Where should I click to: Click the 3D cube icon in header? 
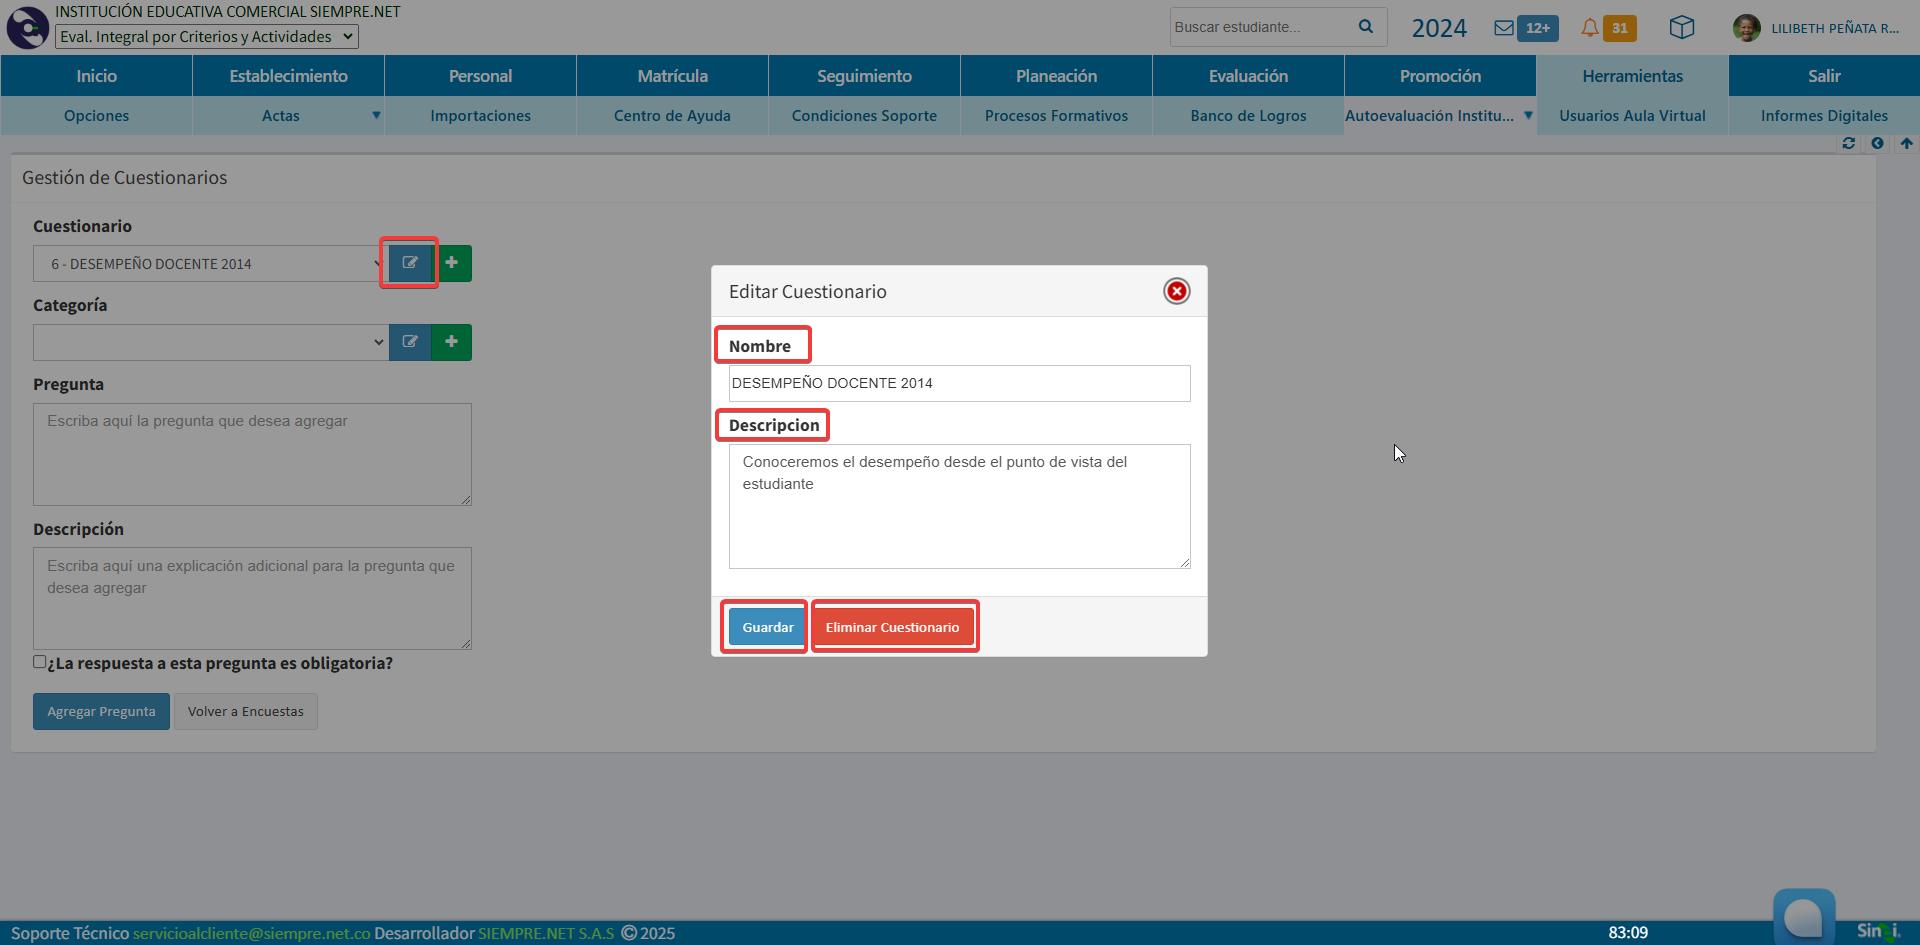pos(1682,28)
